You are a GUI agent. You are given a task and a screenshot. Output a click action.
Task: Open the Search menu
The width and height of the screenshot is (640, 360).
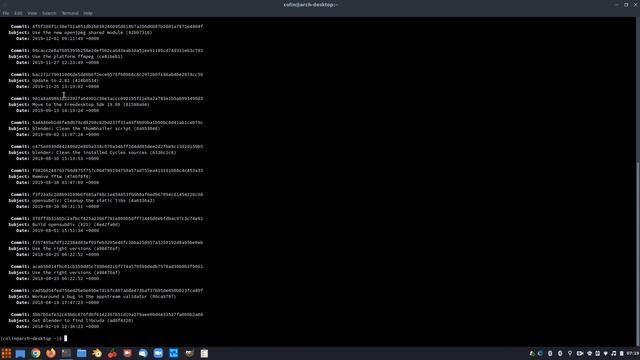[x=49, y=13]
